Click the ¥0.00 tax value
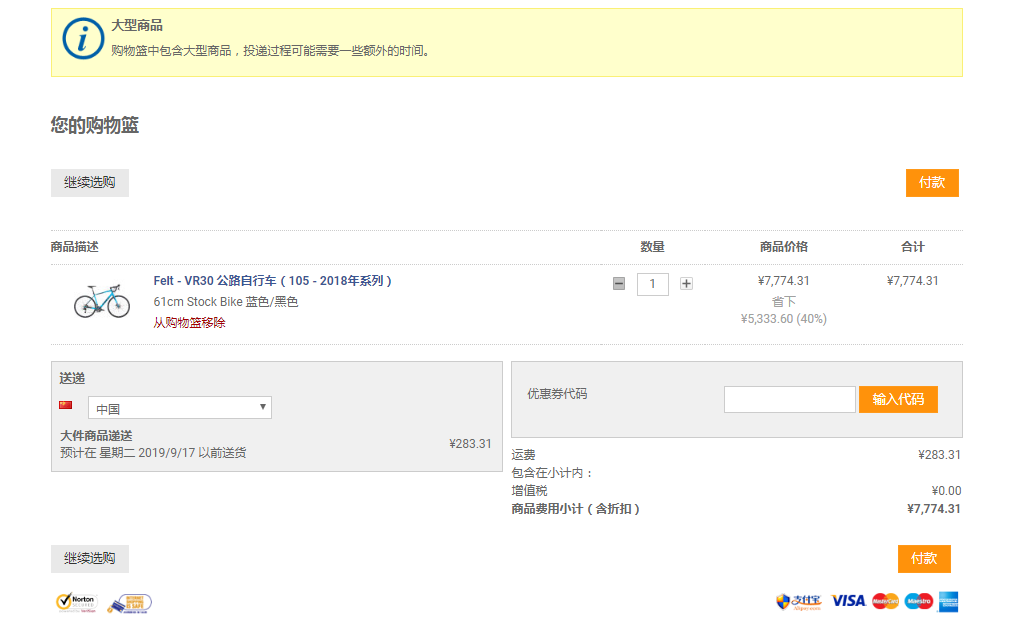The image size is (1019, 633). [946, 491]
